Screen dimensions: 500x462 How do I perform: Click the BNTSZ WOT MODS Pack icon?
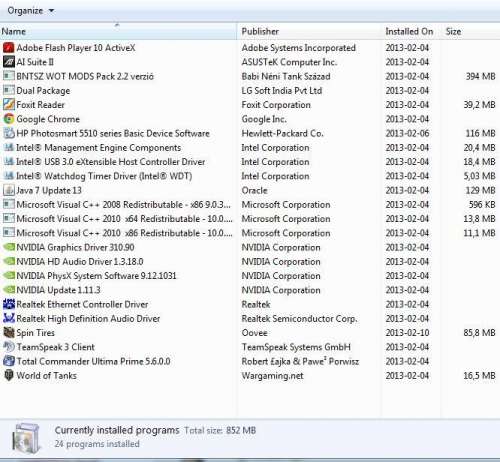coord(9,76)
